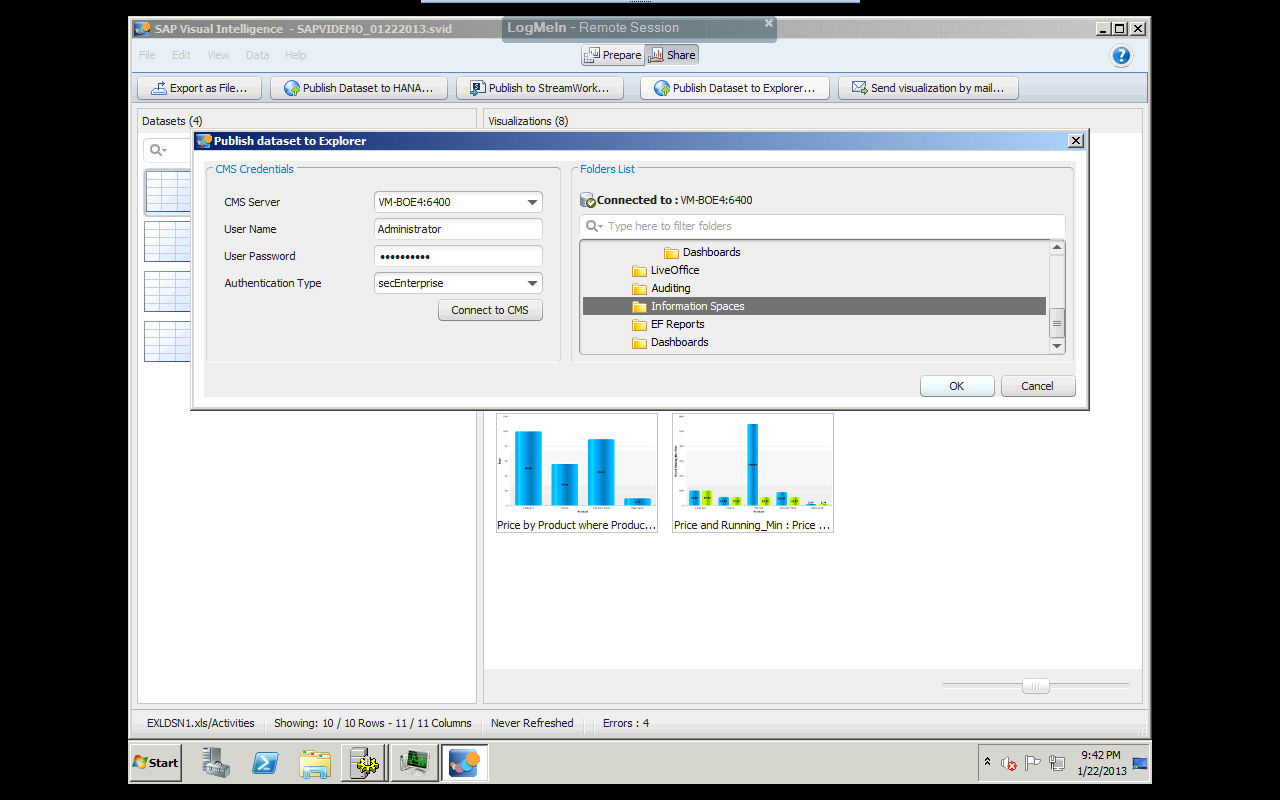Focus the User Password field
The image size is (1280, 800).
pos(458,256)
